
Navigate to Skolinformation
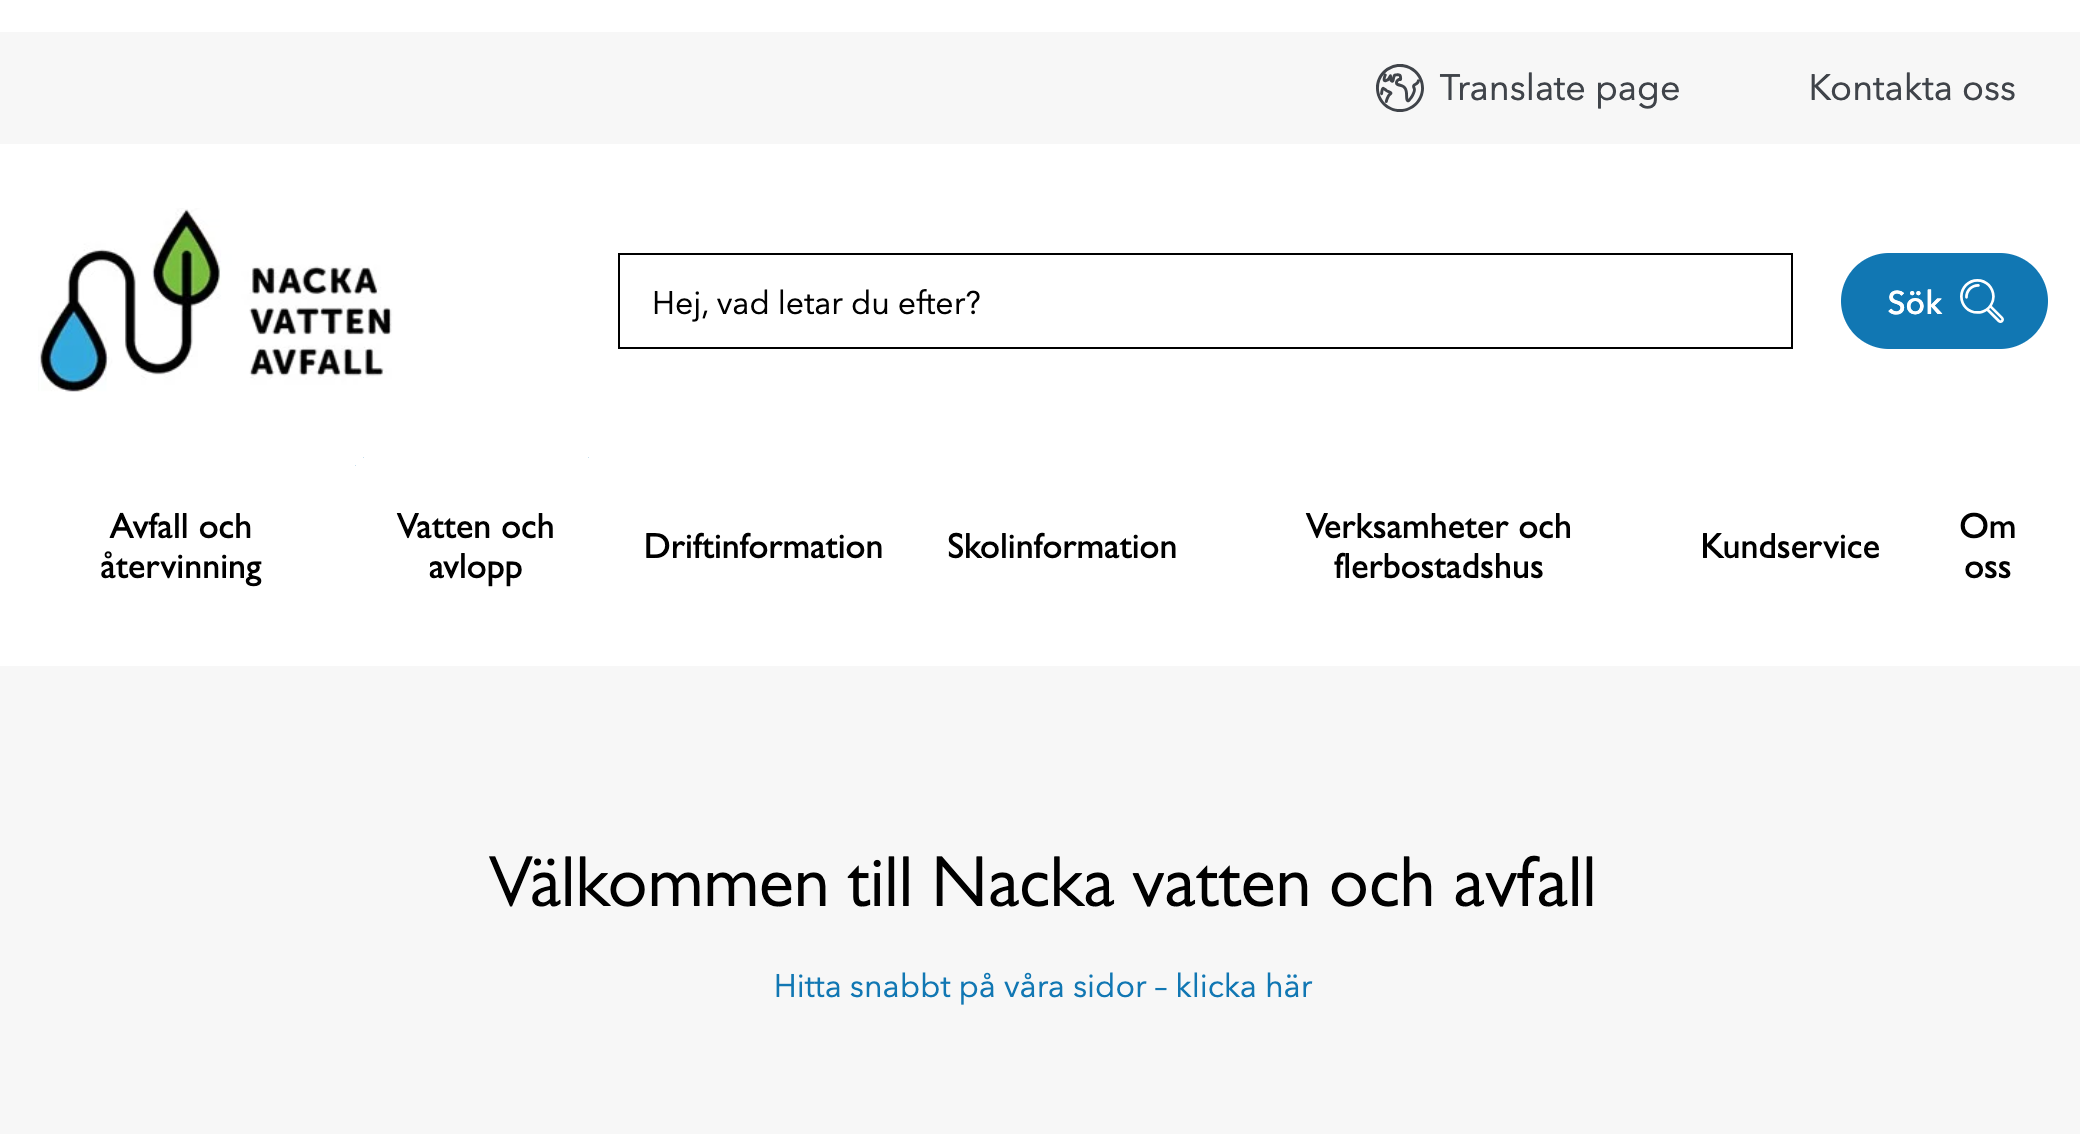(1061, 546)
